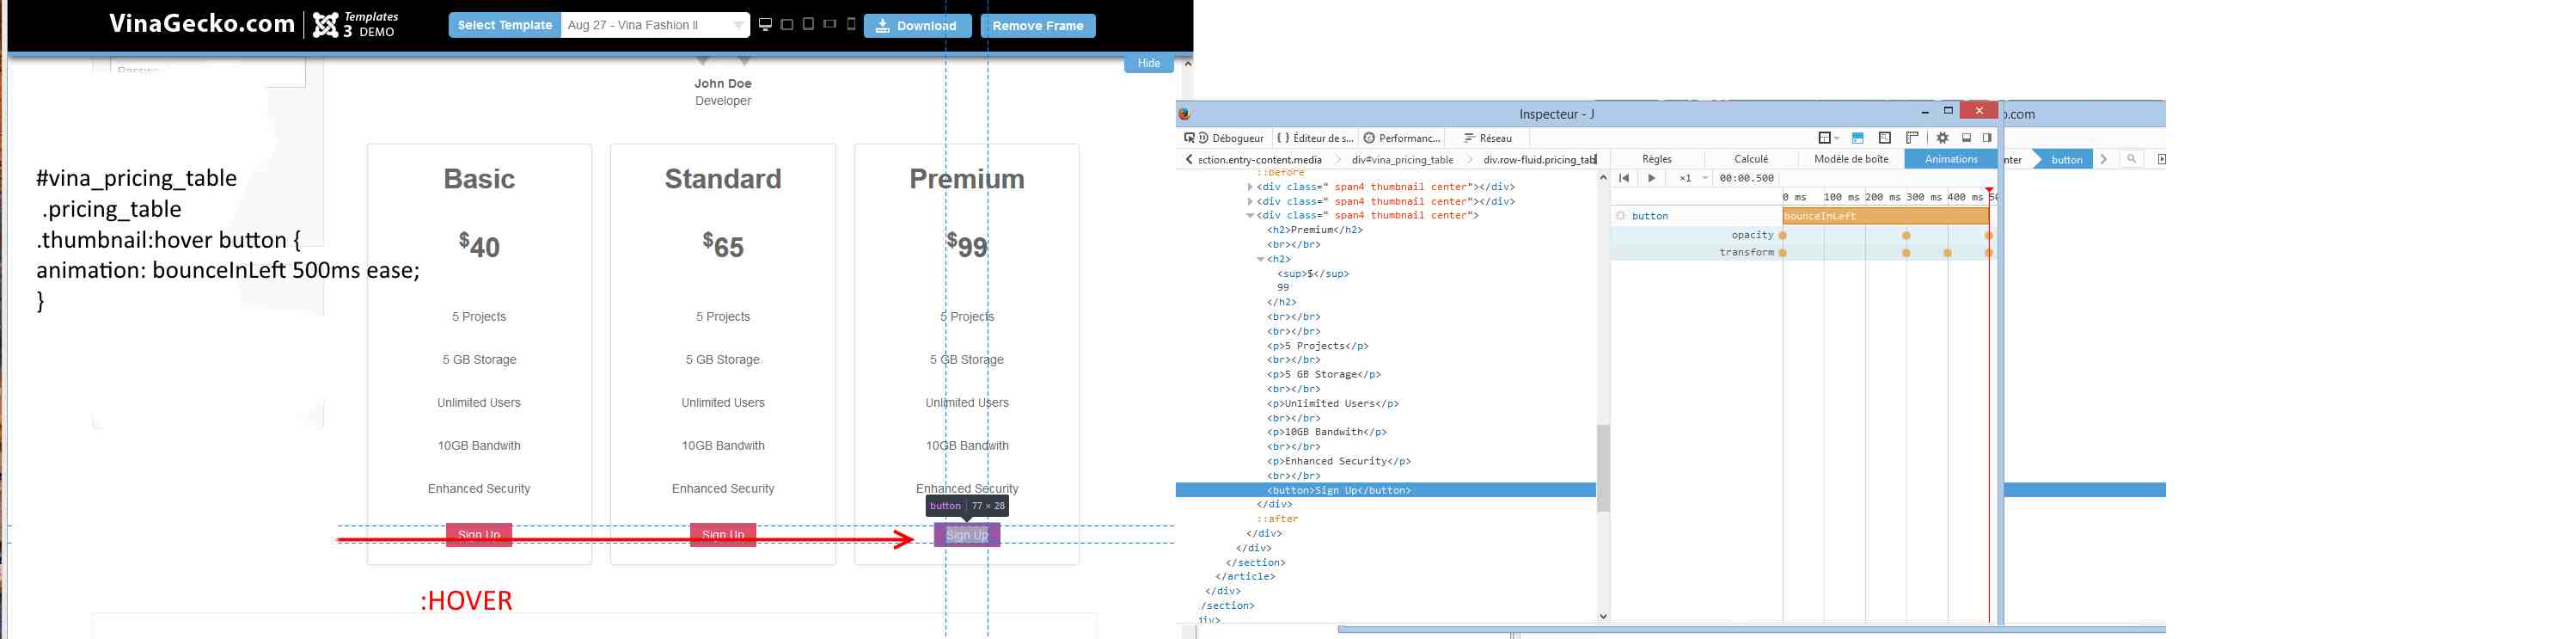
Task: Select landscape phone preview icon
Action: pos(830,24)
